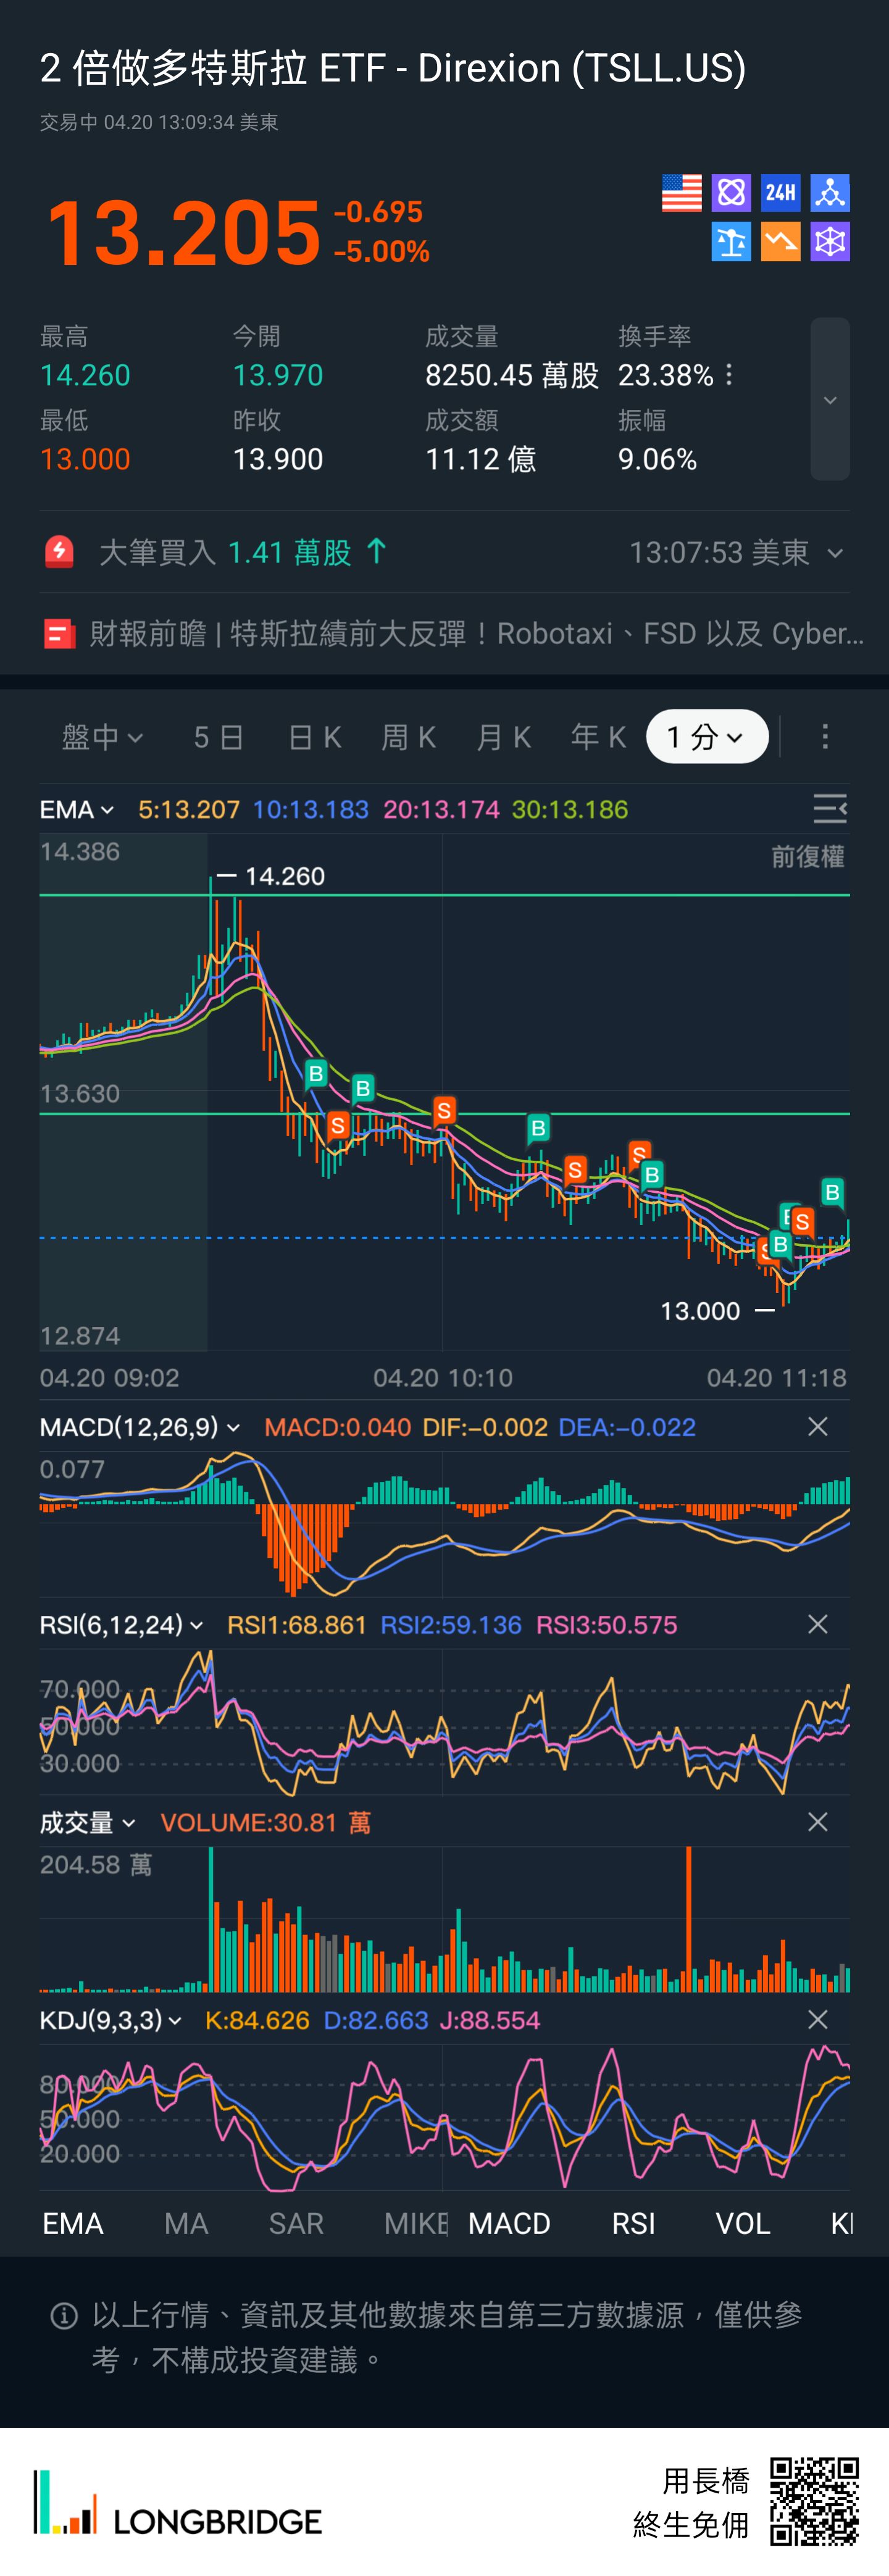
Task: Toggle the MACD indicator in bottom bar
Action: (509, 2224)
